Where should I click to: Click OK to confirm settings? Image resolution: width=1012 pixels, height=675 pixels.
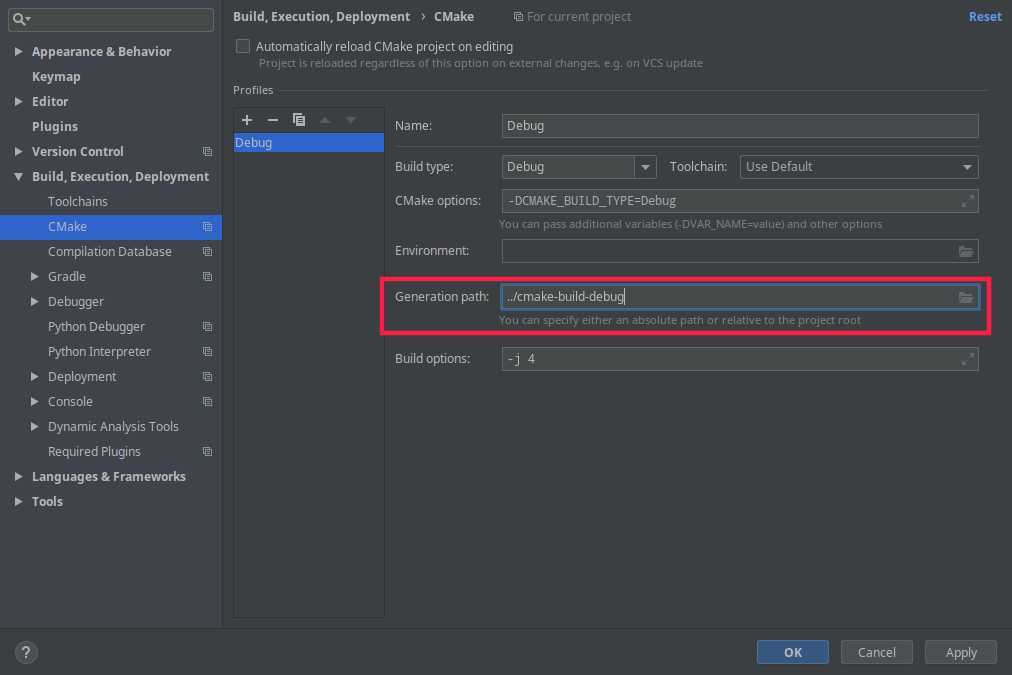[793, 652]
